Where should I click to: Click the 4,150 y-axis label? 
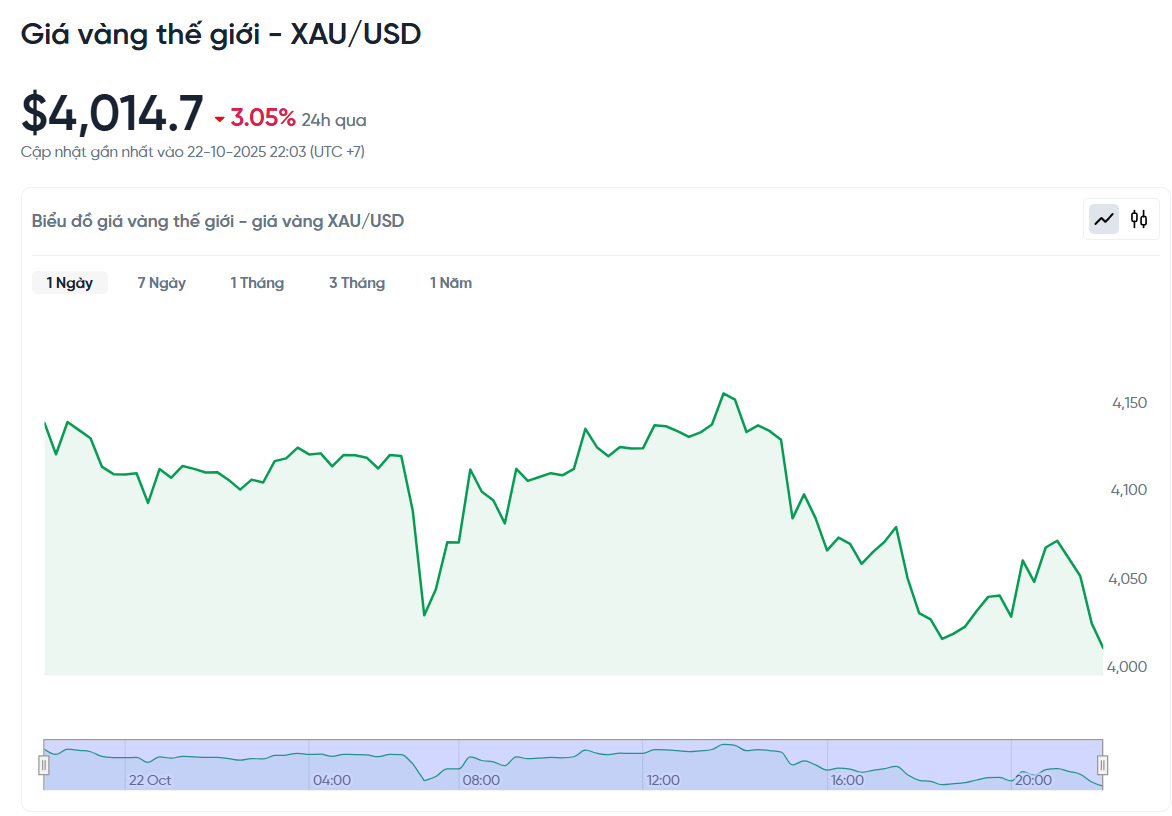point(1129,403)
